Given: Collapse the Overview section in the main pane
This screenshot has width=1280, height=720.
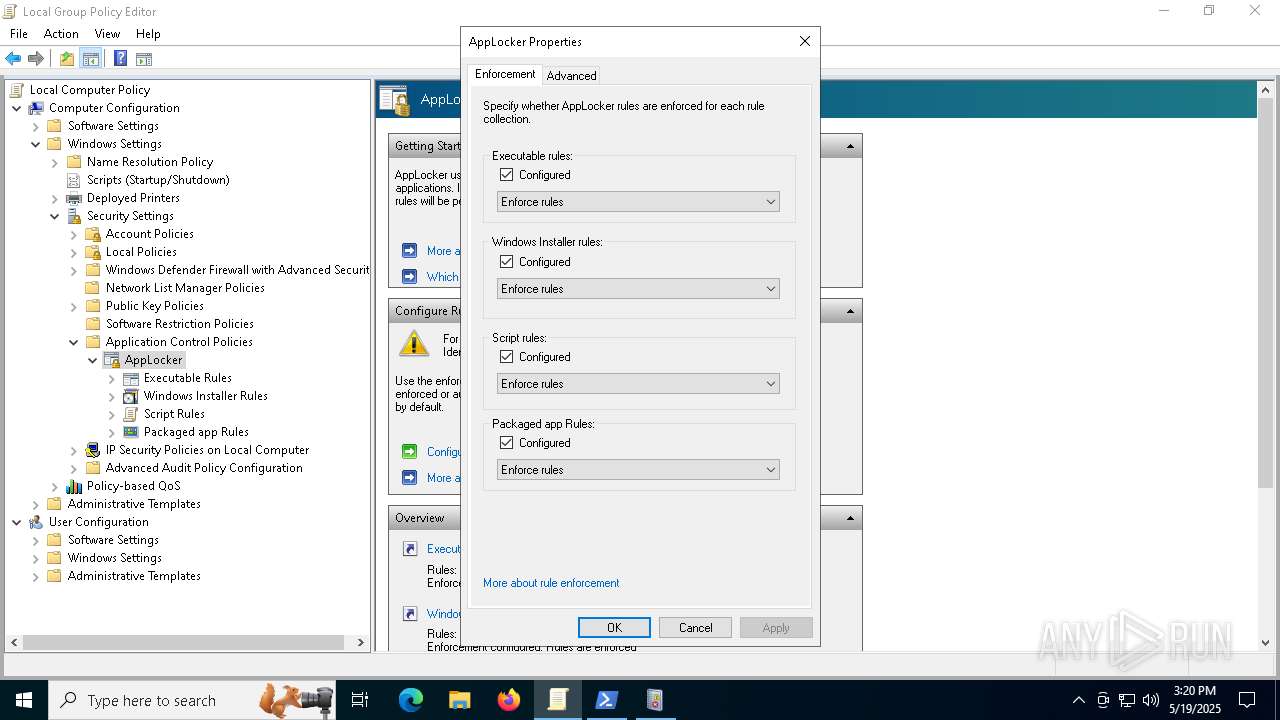Looking at the screenshot, I should (850, 518).
